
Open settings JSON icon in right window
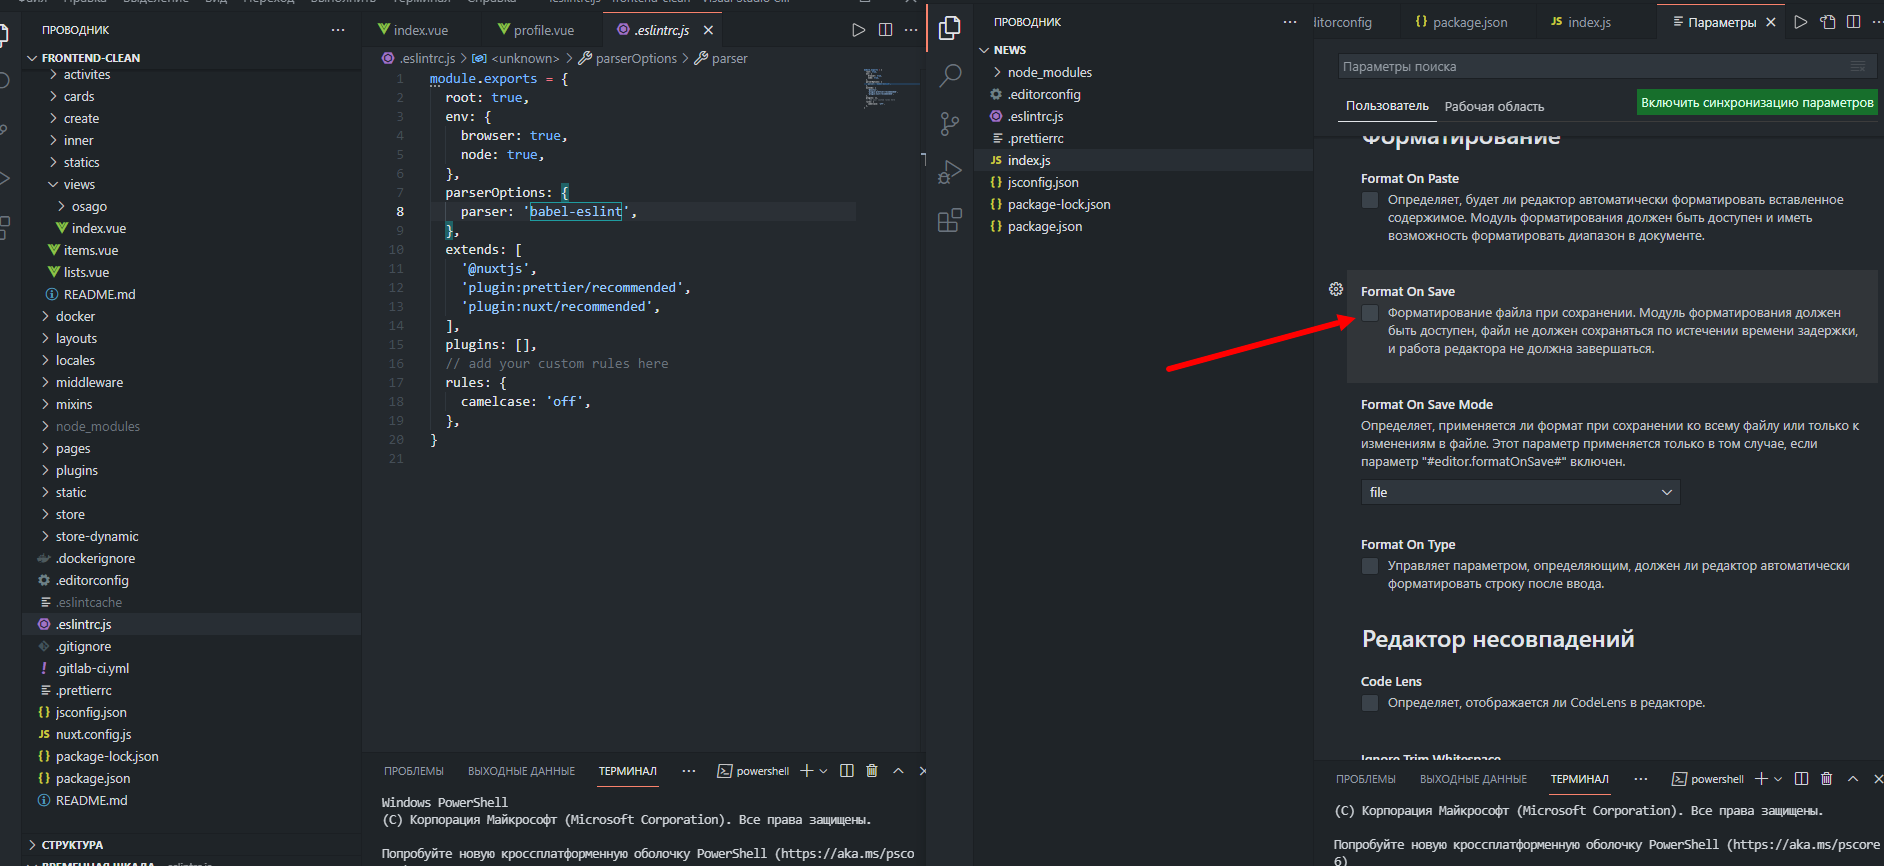point(1828,22)
